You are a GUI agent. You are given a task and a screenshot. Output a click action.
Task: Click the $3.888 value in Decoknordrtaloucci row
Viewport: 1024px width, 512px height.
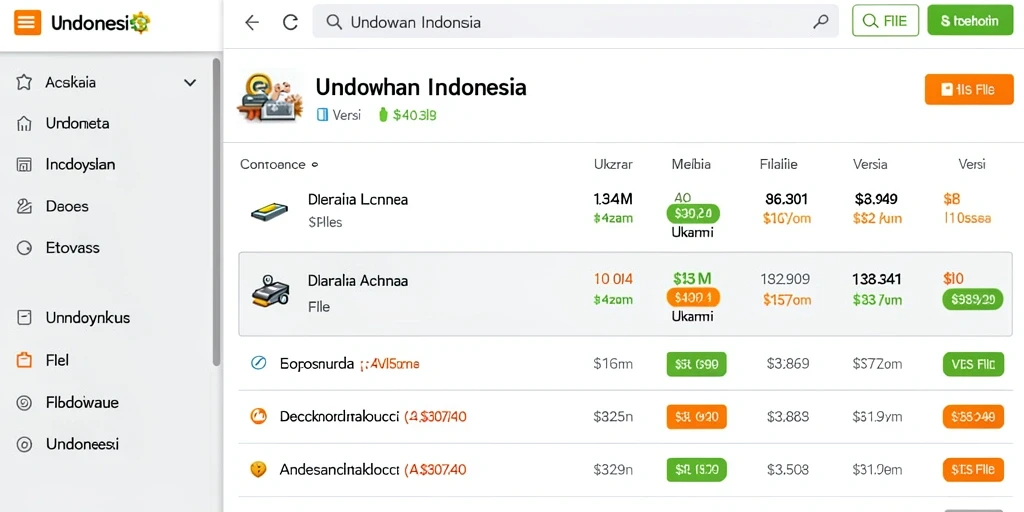tap(788, 416)
